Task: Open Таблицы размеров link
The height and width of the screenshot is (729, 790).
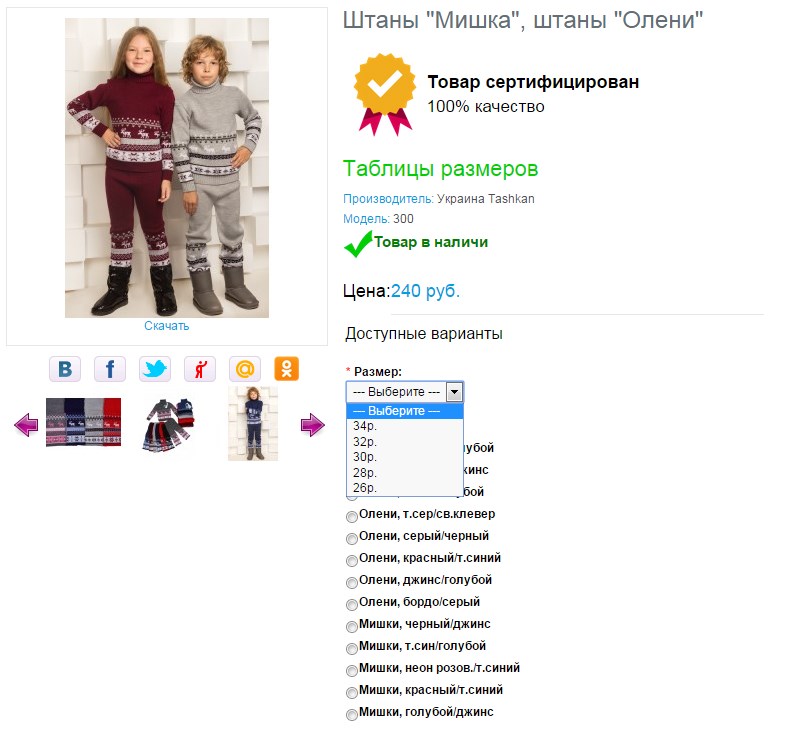Action: 440,169
